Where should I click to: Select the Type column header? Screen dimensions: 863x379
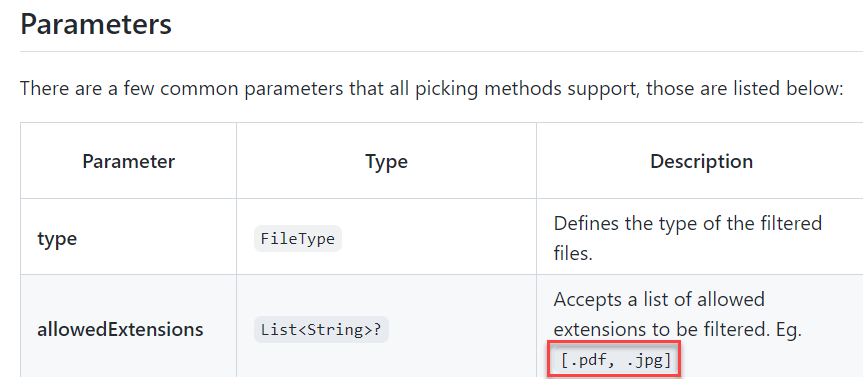(x=386, y=161)
